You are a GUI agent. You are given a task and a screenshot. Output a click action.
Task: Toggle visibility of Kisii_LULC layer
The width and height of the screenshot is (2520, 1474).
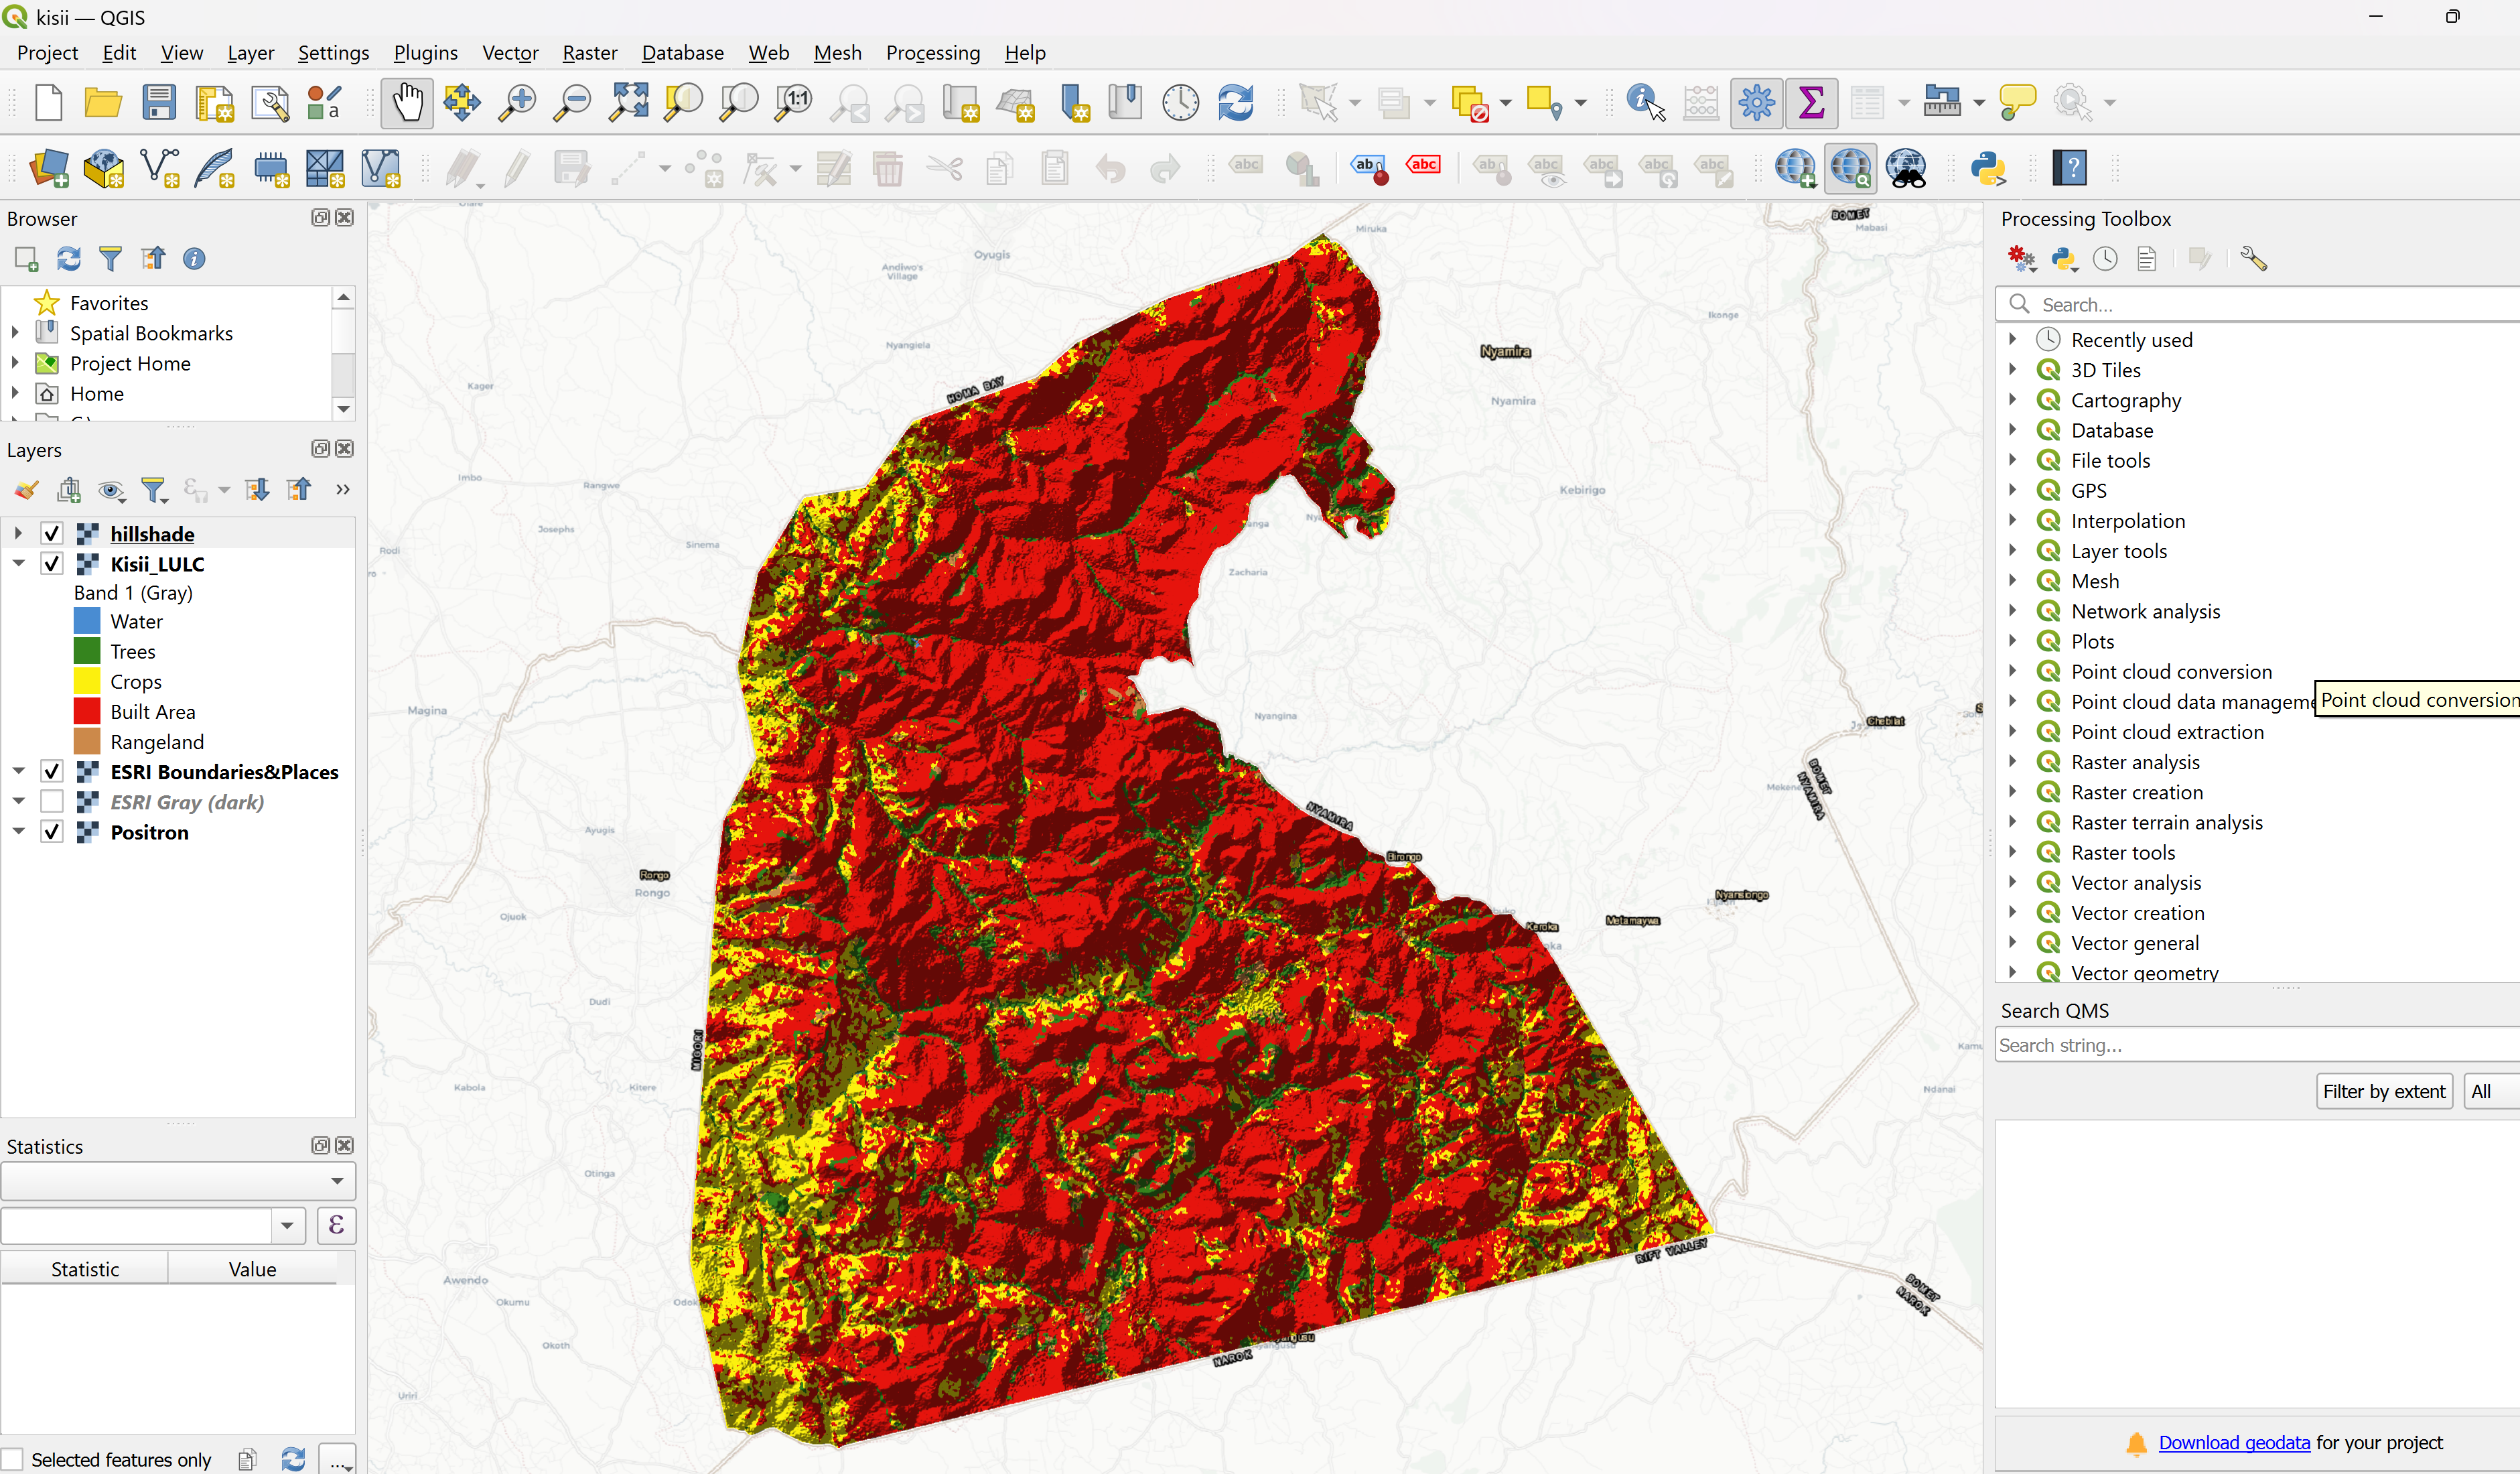[x=52, y=564]
